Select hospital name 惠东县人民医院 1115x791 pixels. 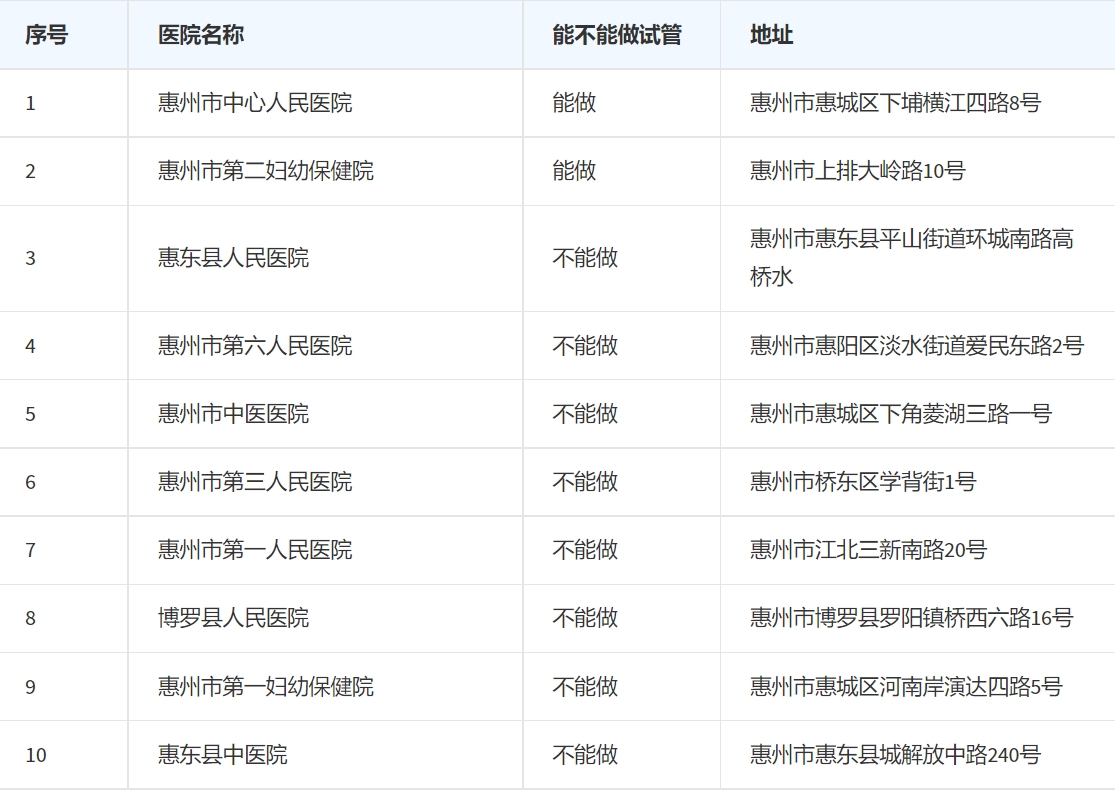(x=233, y=258)
